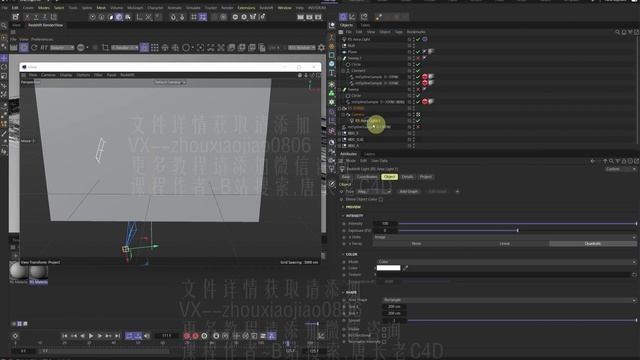Toggle Object Color checkbox in Attributes
The height and width of the screenshot is (360, 640).
(x=380, y=199)
